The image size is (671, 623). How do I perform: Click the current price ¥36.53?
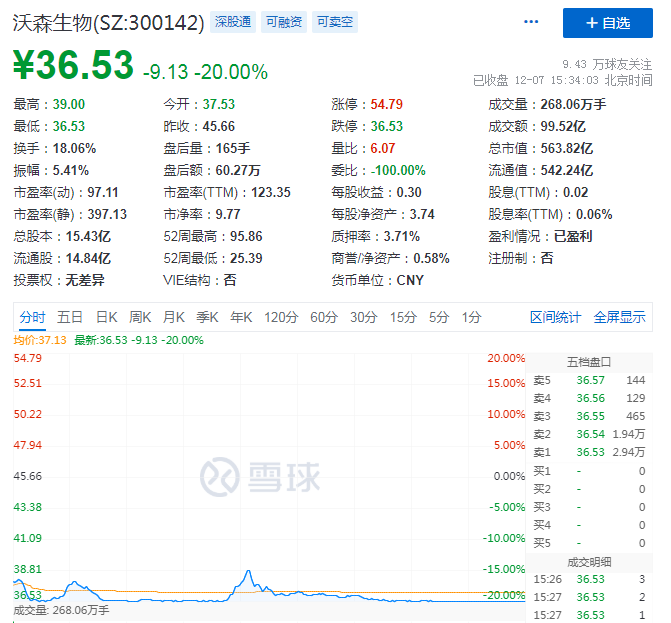73,65
